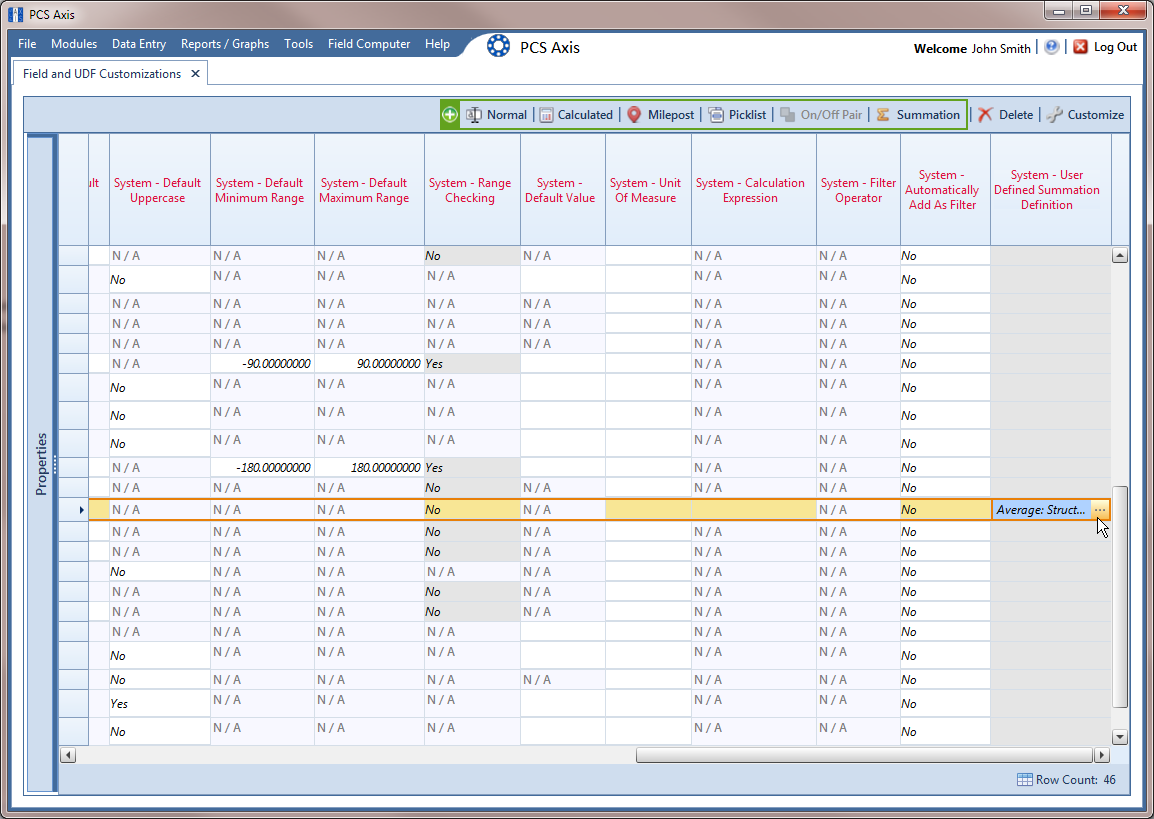Open the Help menu
Screen dimensions: 1154x819
click(437, 44)
